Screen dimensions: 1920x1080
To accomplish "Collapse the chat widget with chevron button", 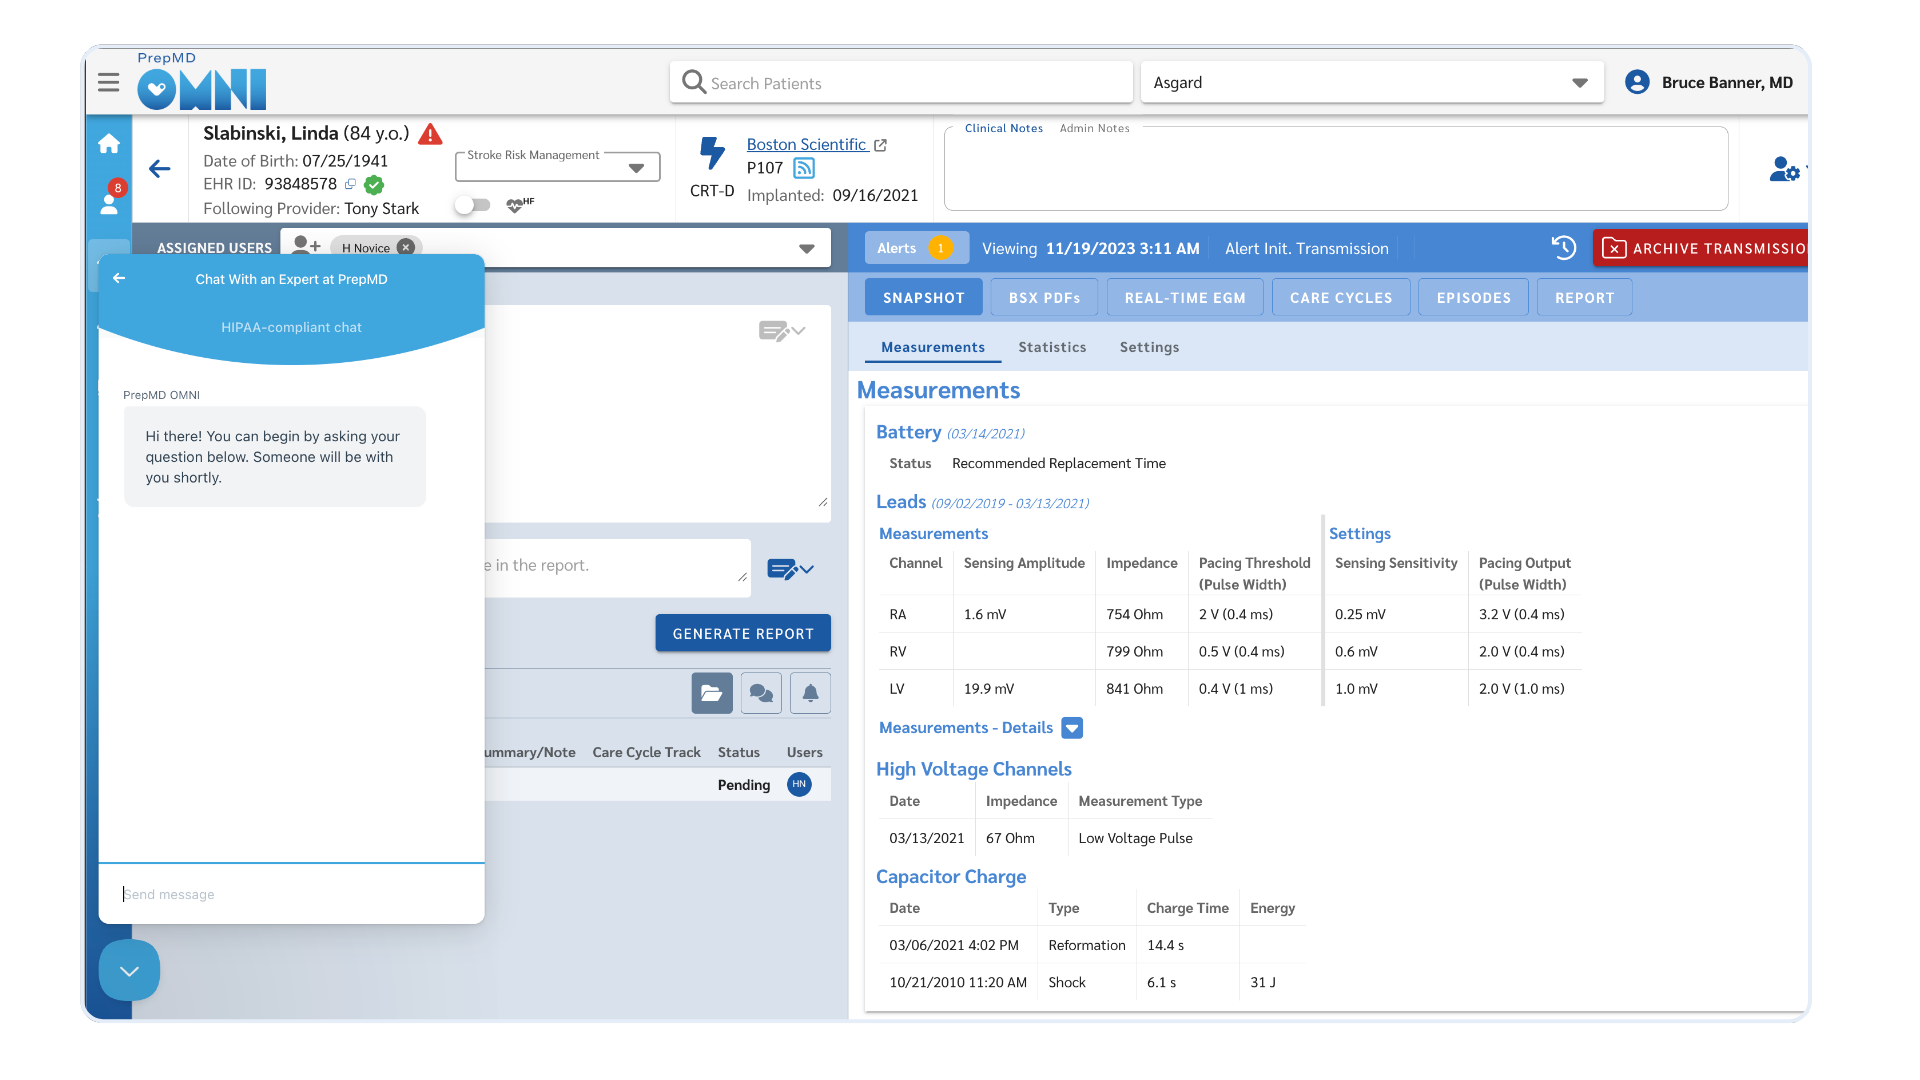I will (x=129, y=970).
